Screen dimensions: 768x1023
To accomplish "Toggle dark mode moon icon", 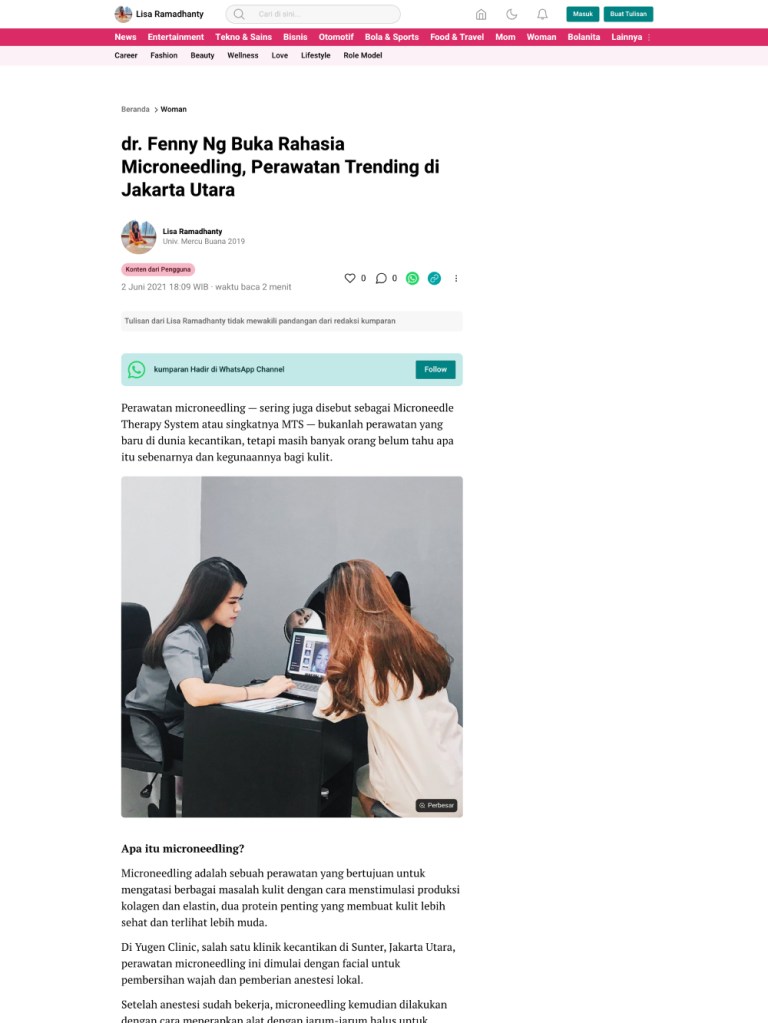I will [512, 14].
